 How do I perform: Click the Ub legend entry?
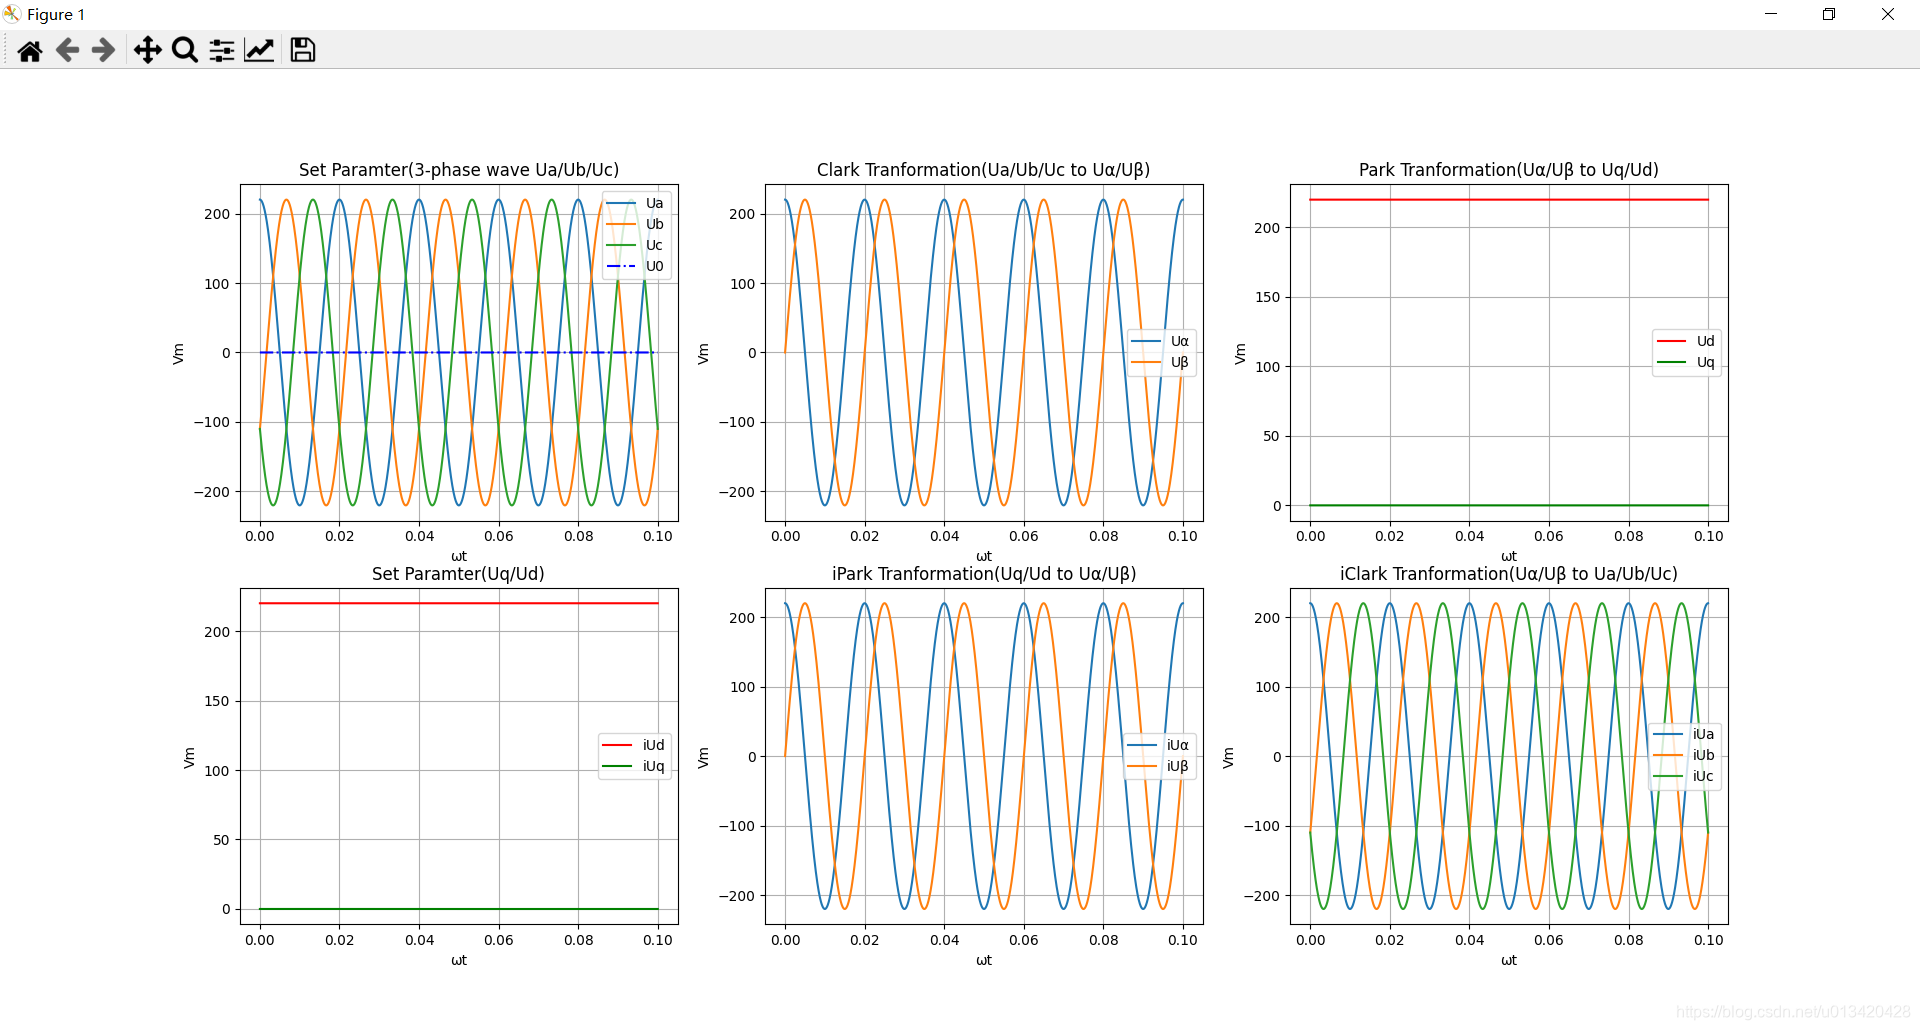(x=635, y=224)
